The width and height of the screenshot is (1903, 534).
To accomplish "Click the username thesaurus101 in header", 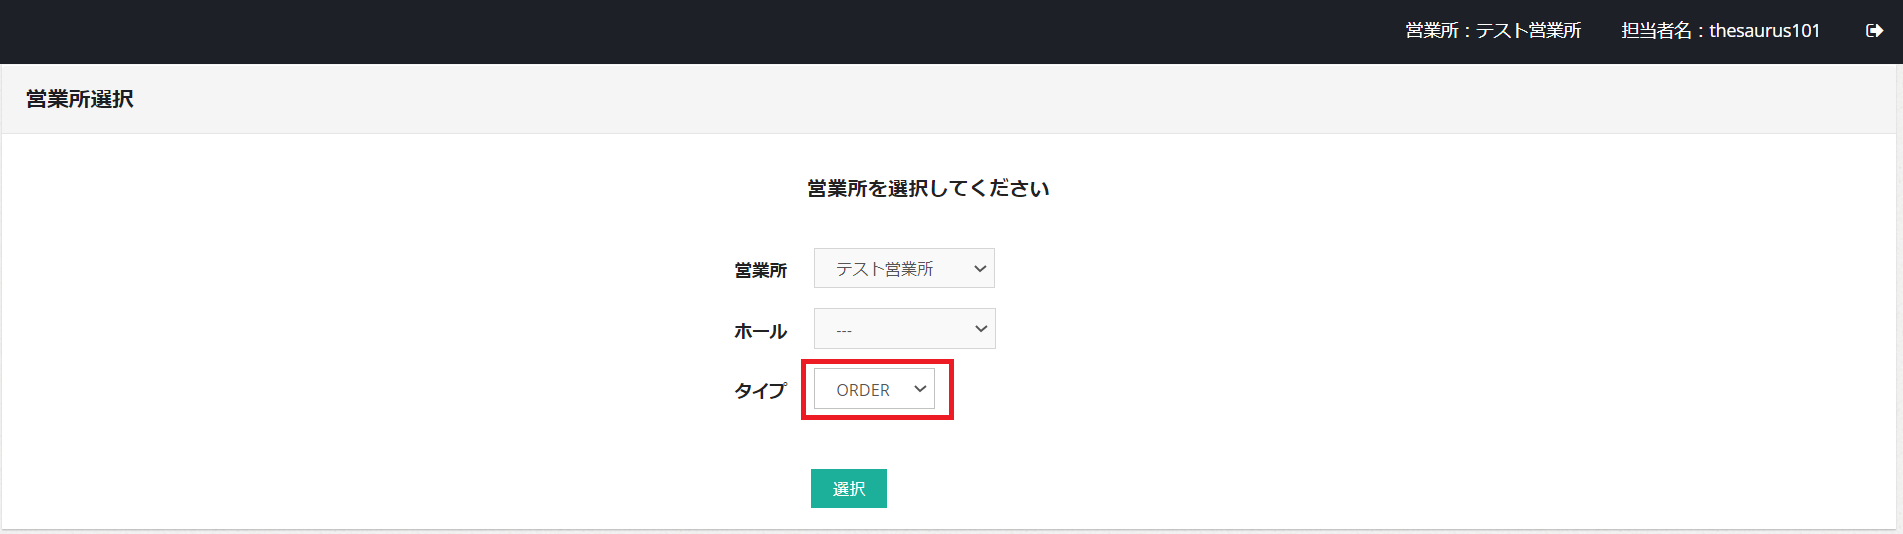I will tap(1764, 31).
